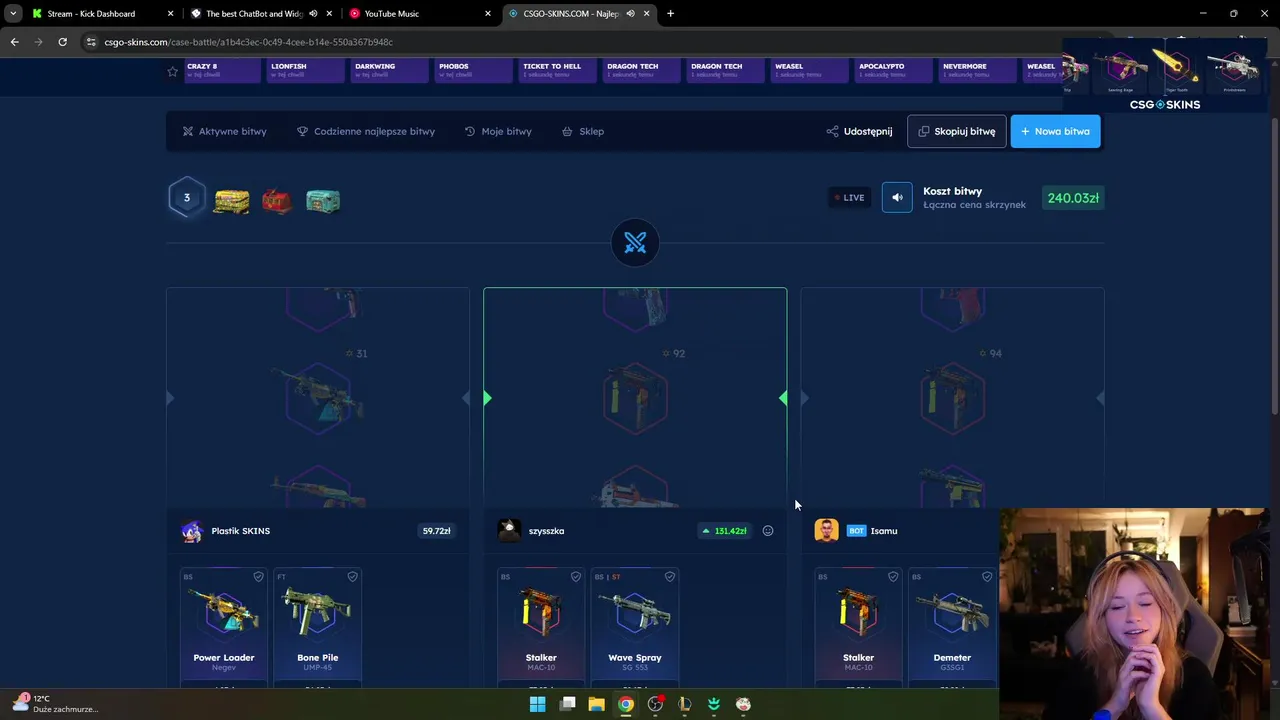Focus the browser address bar URL

248,42
